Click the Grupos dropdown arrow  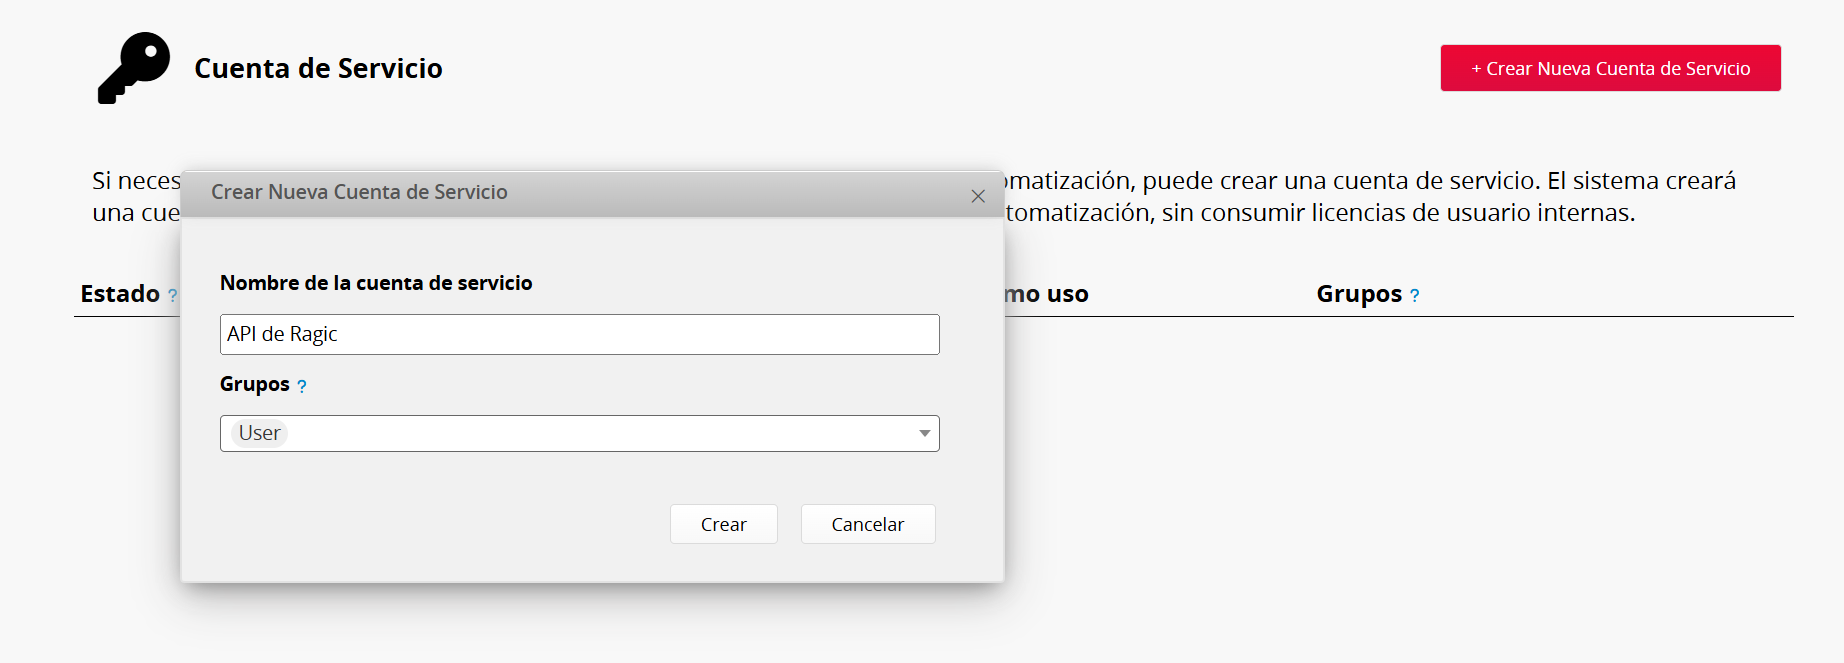[x=924, y=433]
